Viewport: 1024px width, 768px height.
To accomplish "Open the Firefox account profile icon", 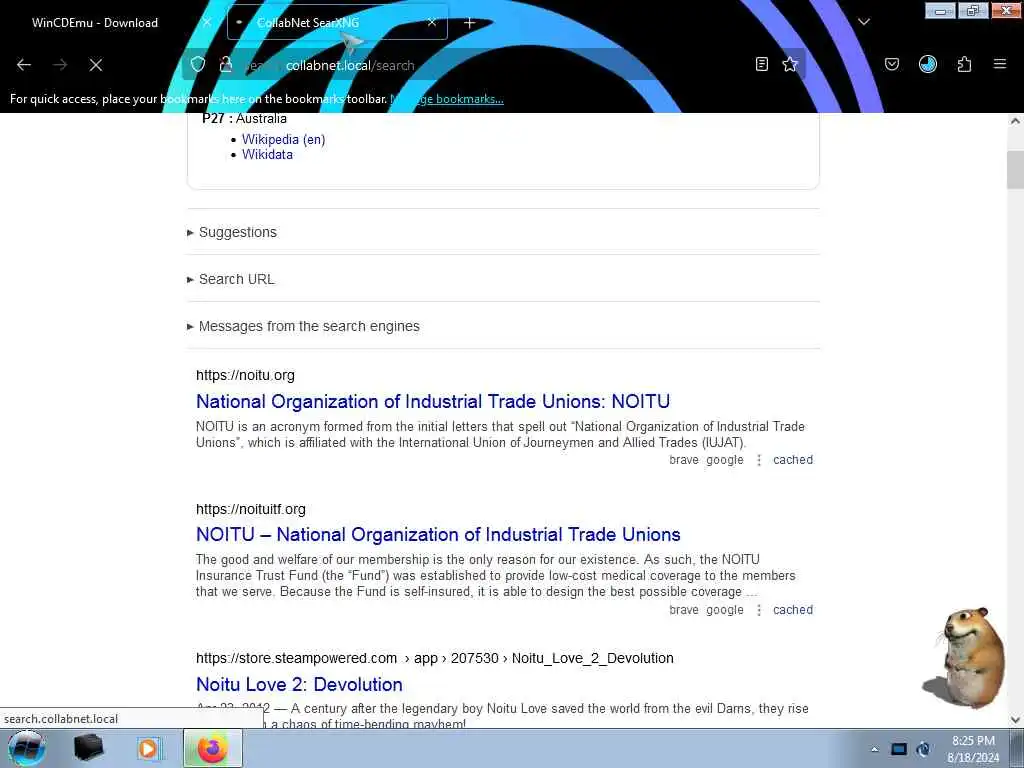I will point(928,64).
